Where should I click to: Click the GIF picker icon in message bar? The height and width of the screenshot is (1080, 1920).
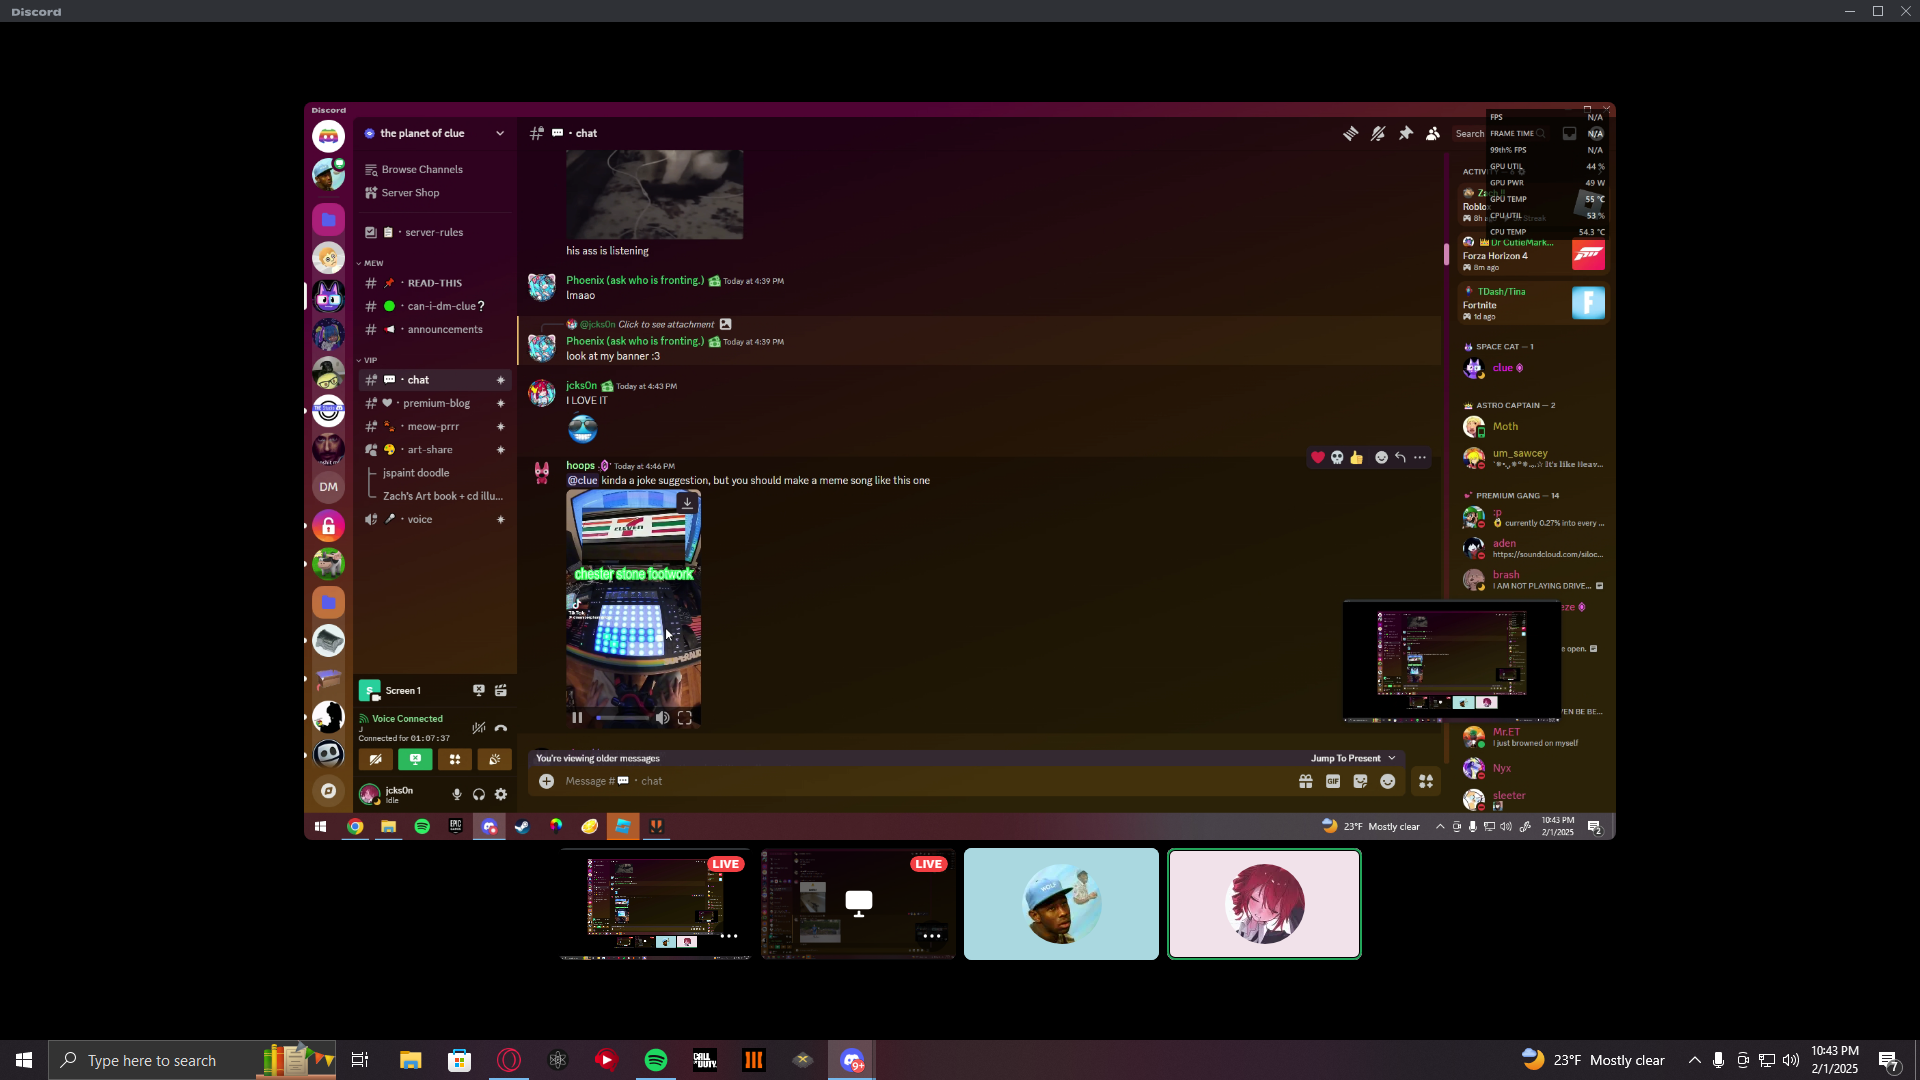[x=1333, y=781]
